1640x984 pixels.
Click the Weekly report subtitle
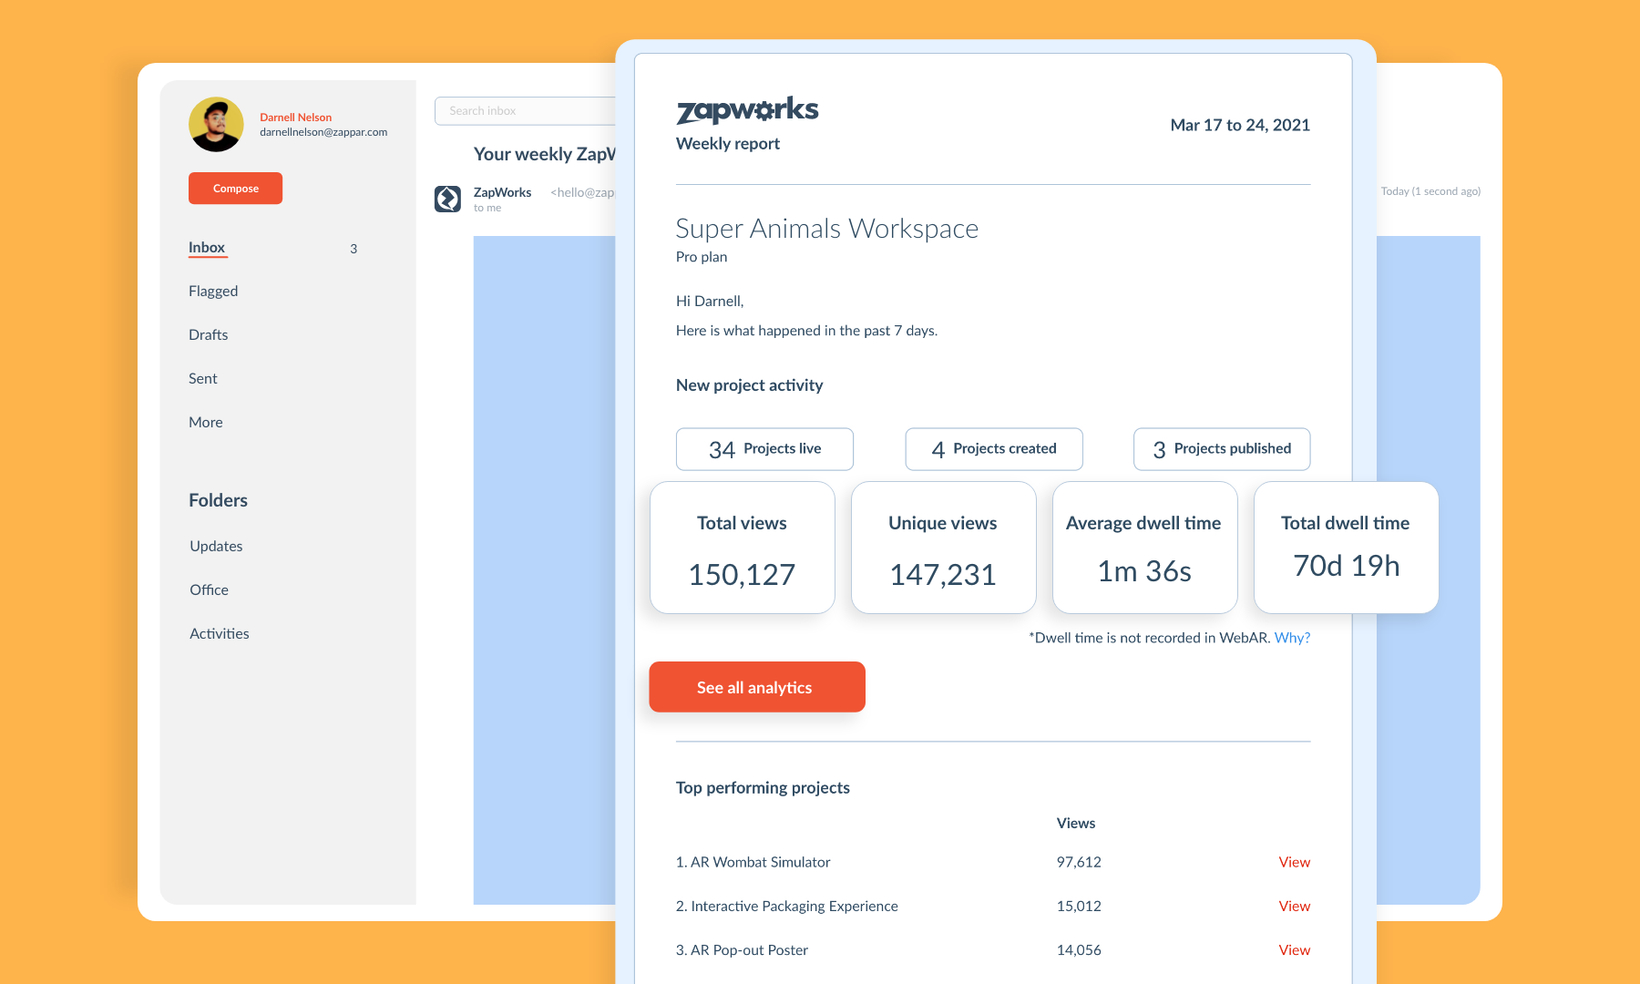pos(728,144)
